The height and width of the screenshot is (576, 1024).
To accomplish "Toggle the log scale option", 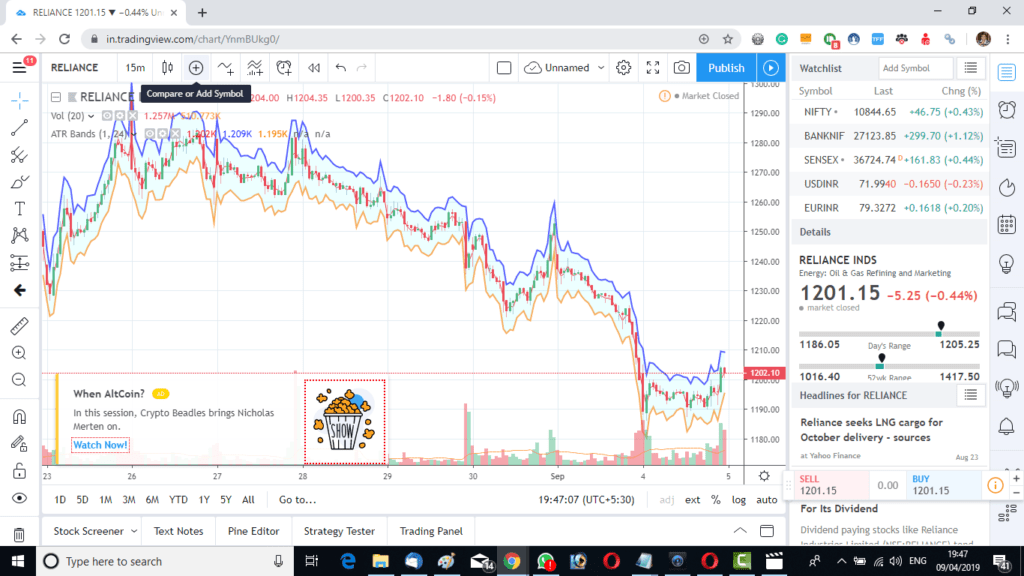I will click(738, 499).
